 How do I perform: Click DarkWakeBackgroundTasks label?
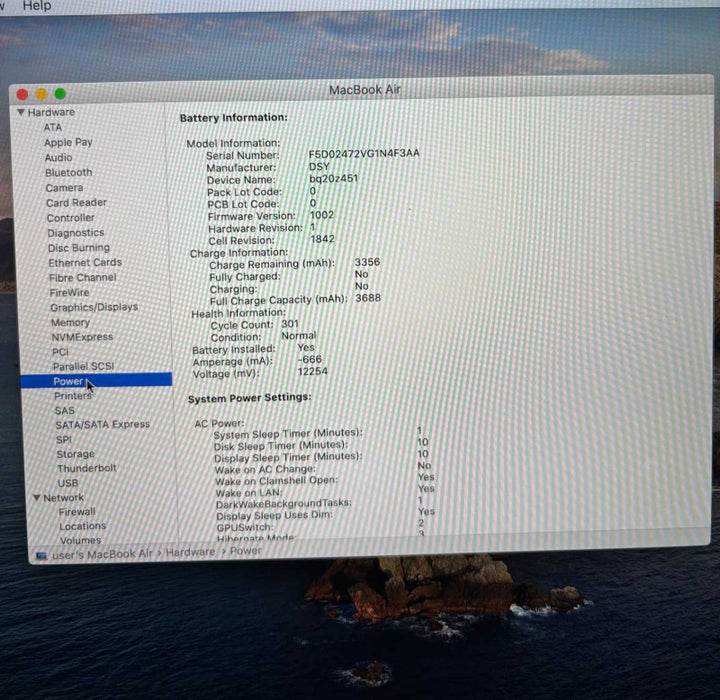[x=284, y=504]
